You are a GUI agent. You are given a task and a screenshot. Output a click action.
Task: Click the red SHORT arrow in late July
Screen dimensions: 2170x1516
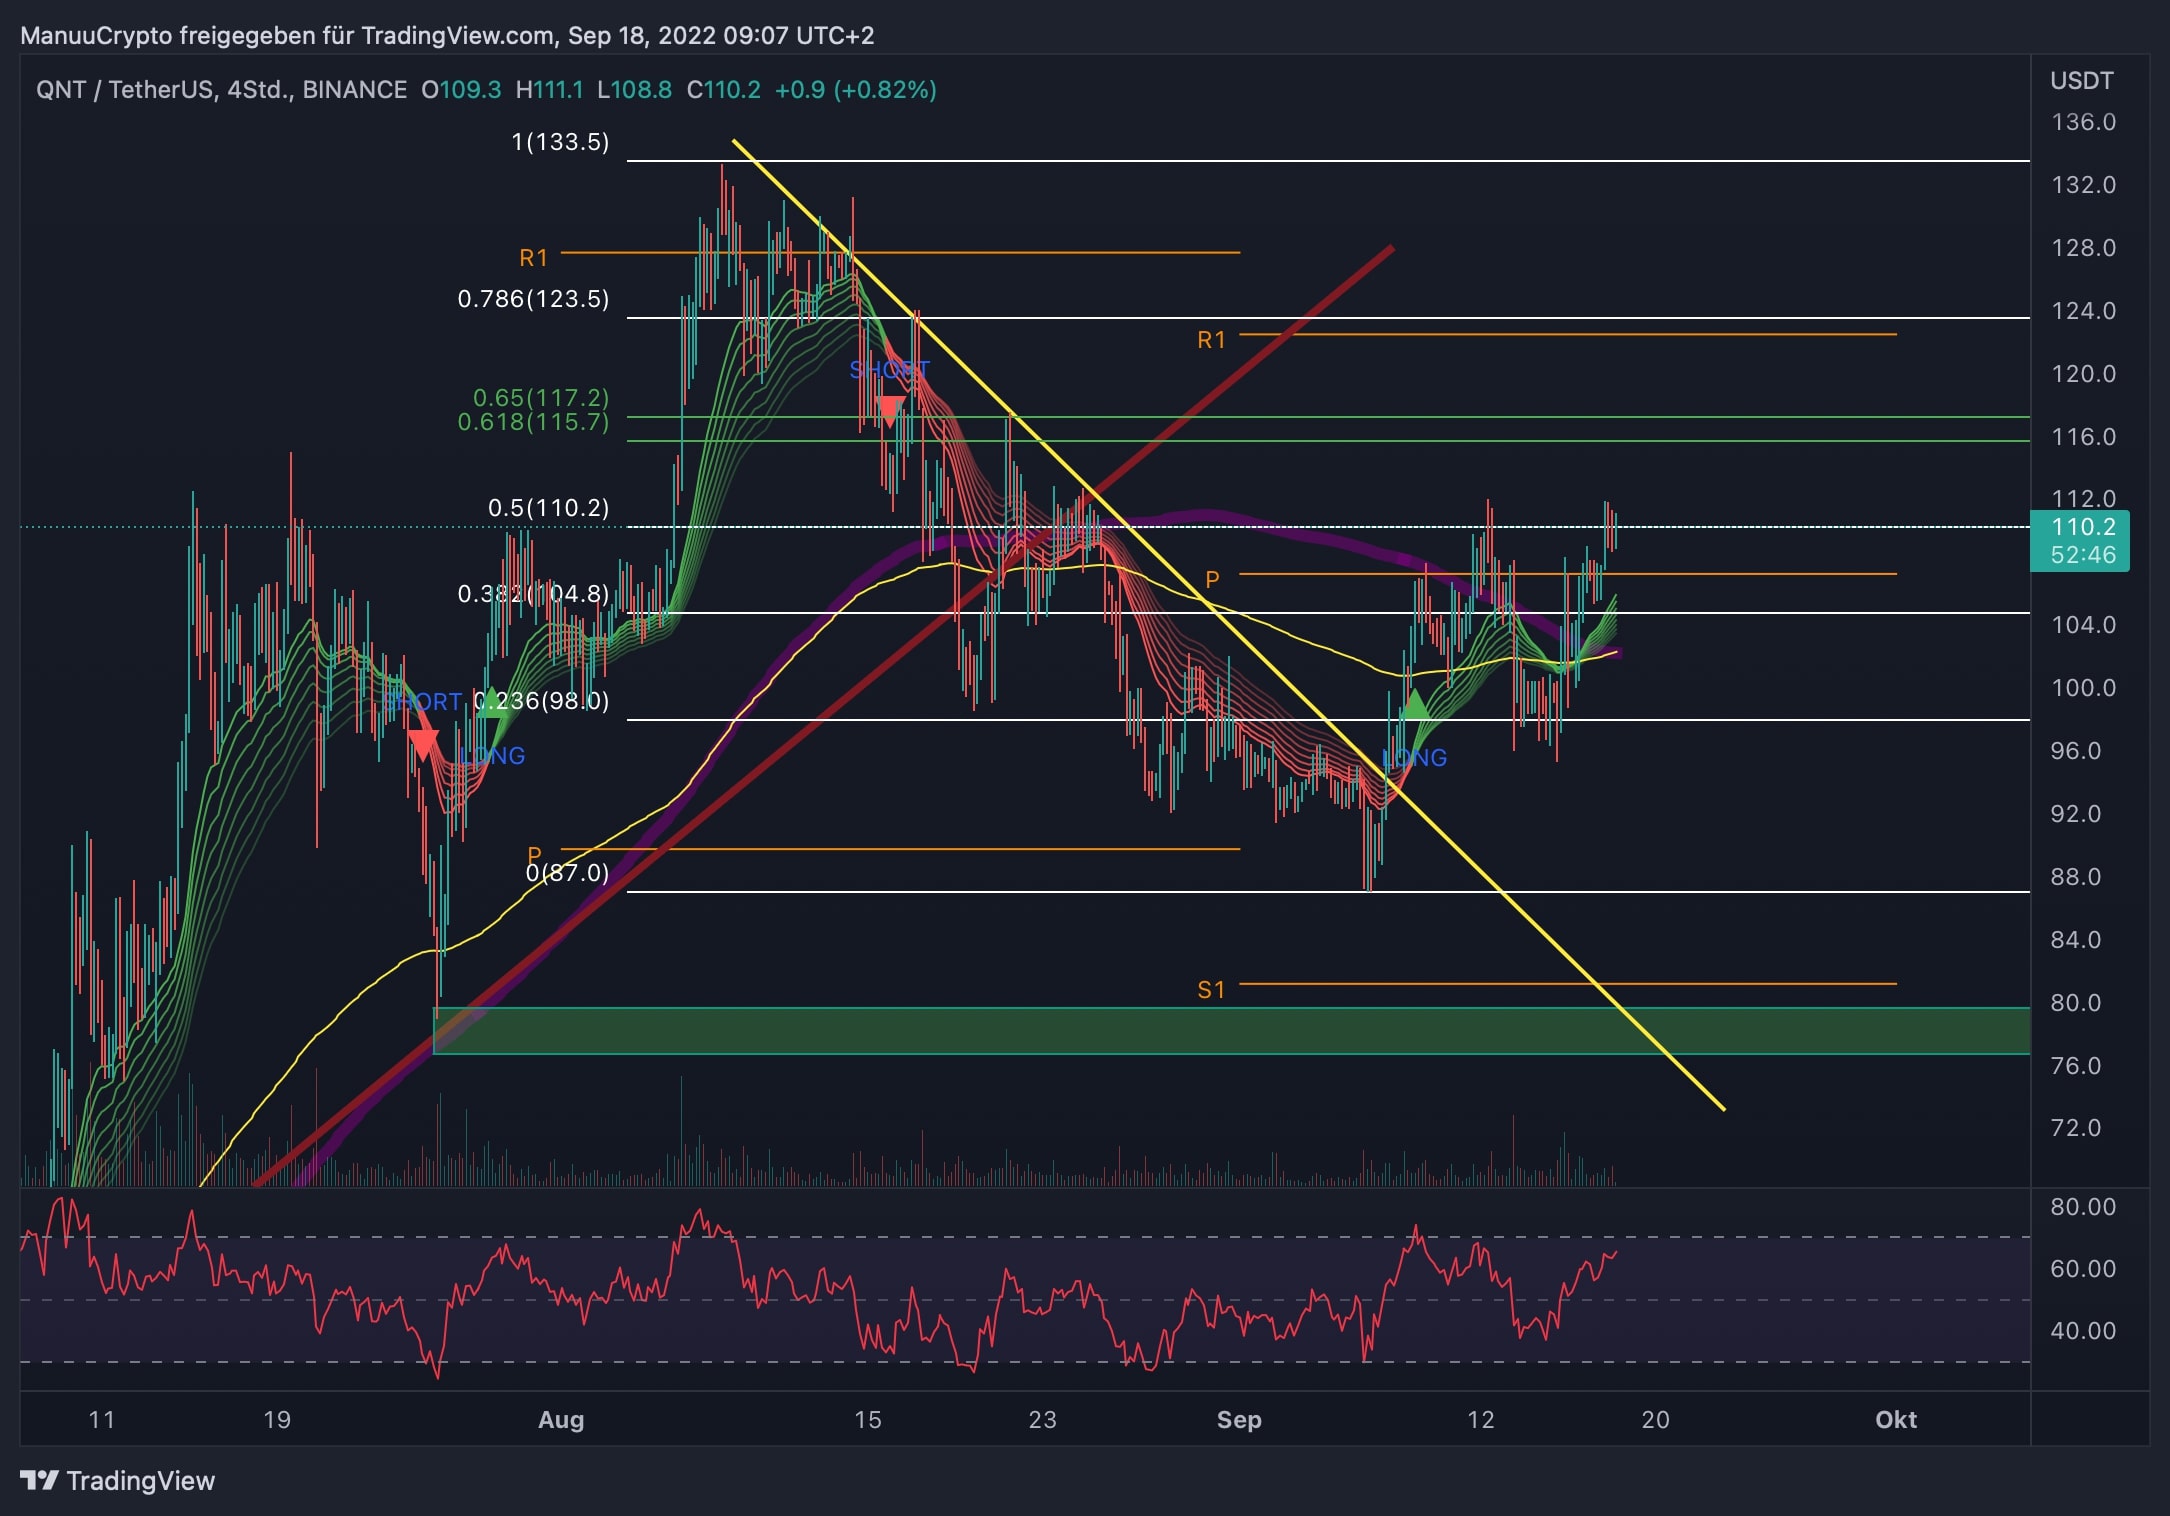(423, 744)
